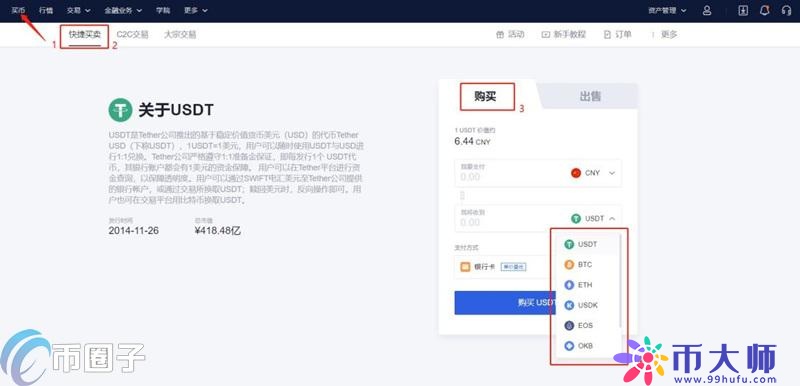Choose EOS from the coin list
The image size is (800, 386).
pyautogui.click(x=587, y=325)
